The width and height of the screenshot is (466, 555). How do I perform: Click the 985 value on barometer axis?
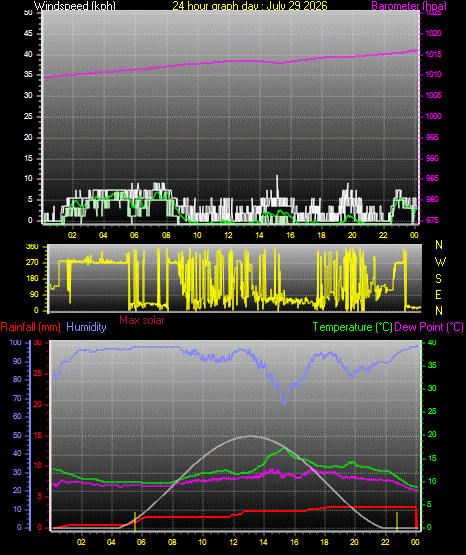coord(432,178)
